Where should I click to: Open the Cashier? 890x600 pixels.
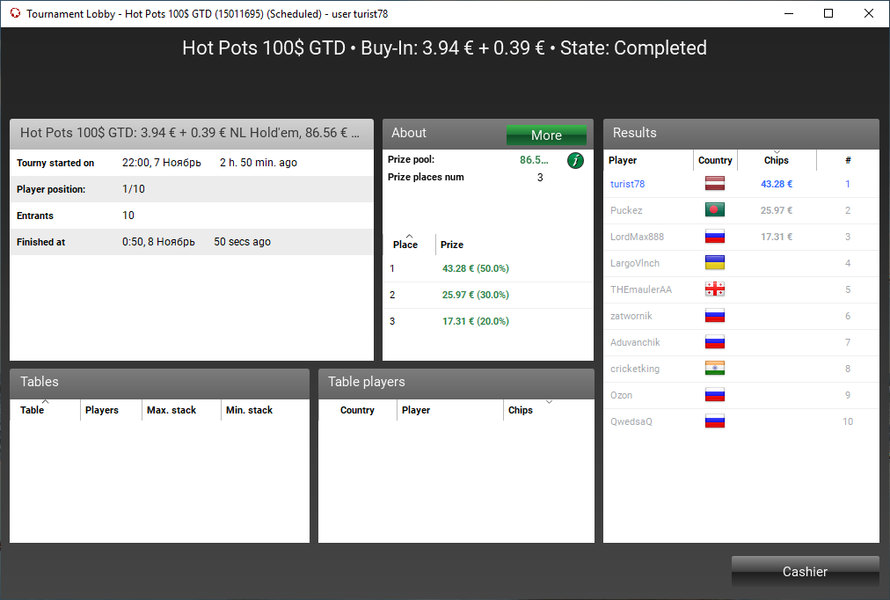(804, 571)
